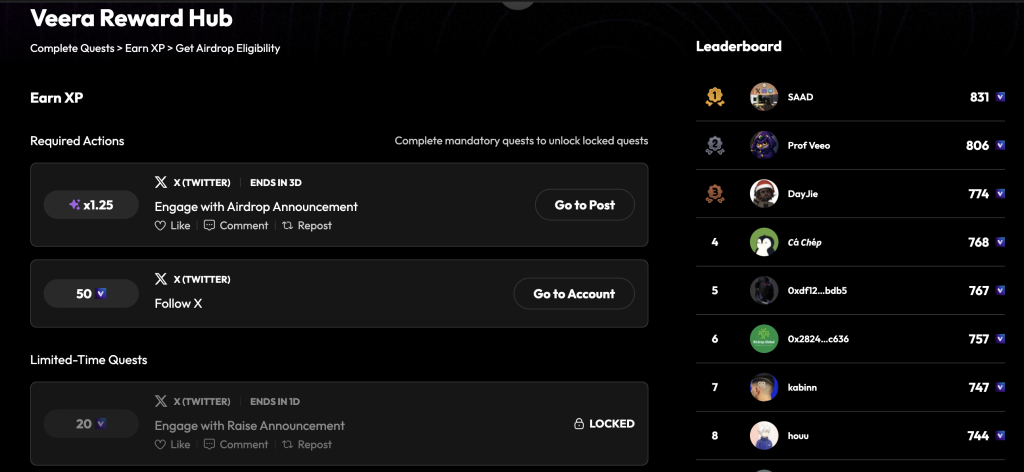The width and height of the screenshot is (1024, 472).
Task: Click the XP token icon beside 831
Action: (1000, 97)
